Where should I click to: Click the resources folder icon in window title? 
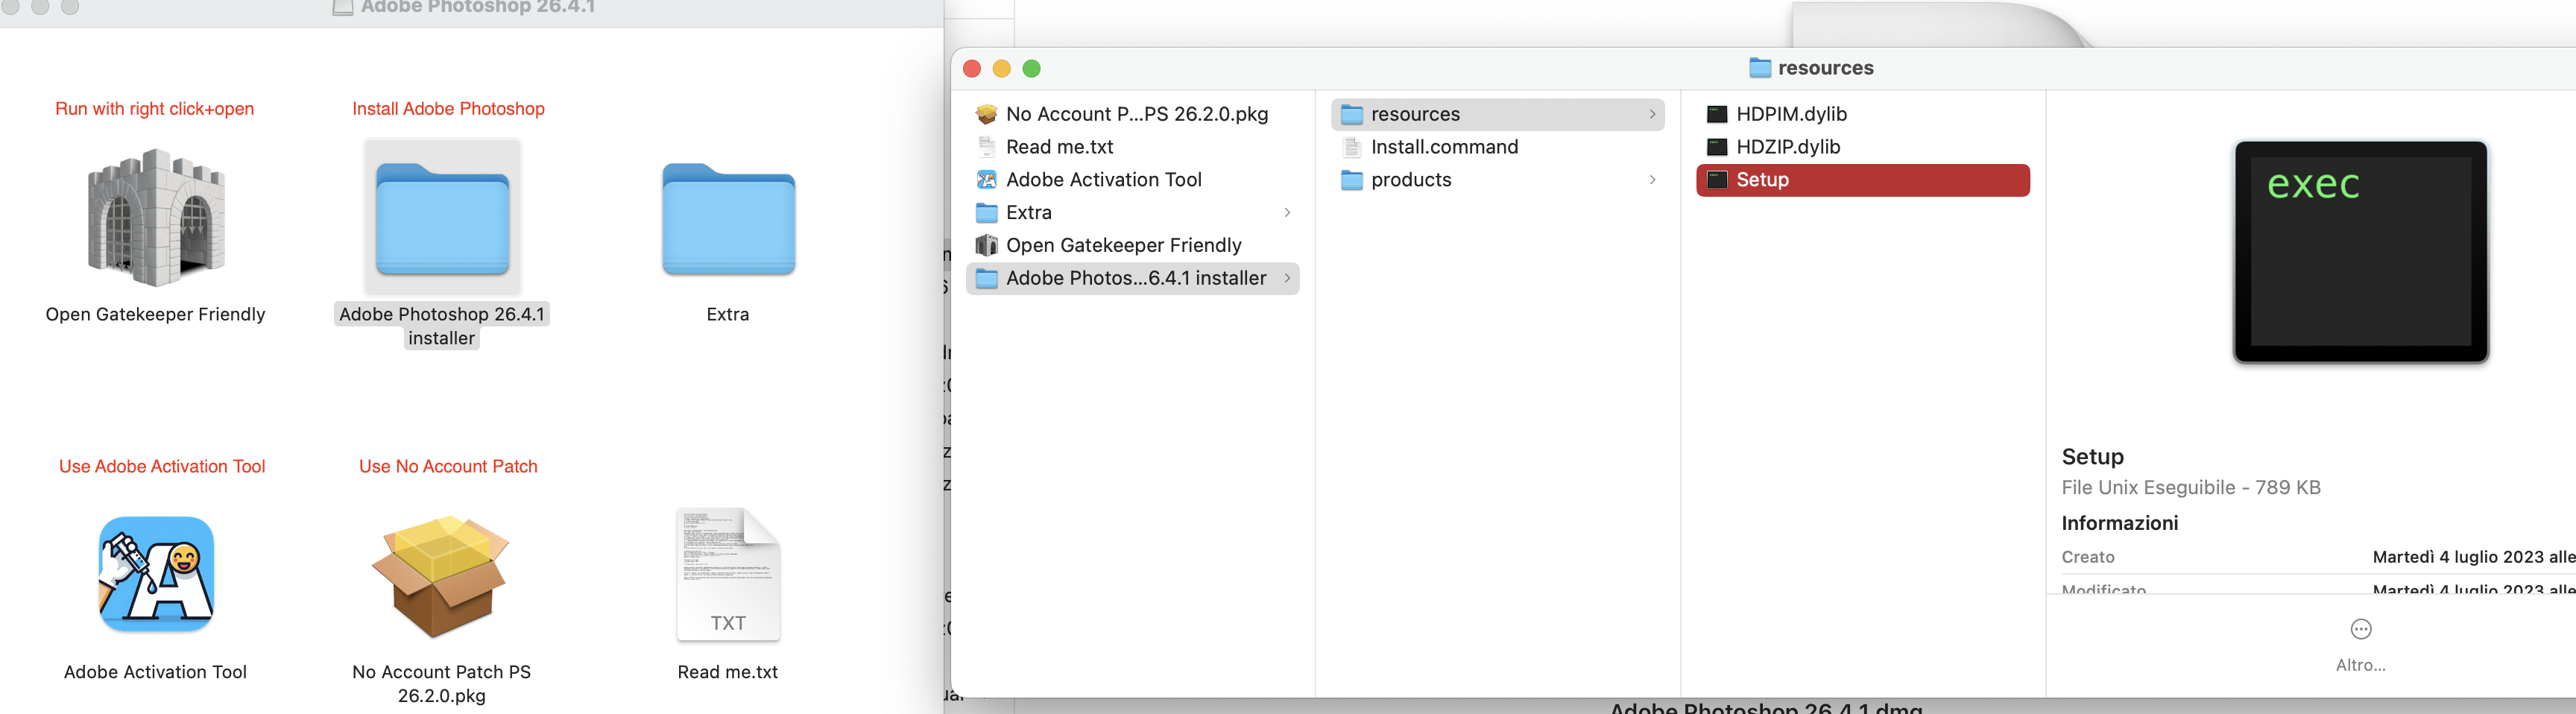(x=1760, y=68)
